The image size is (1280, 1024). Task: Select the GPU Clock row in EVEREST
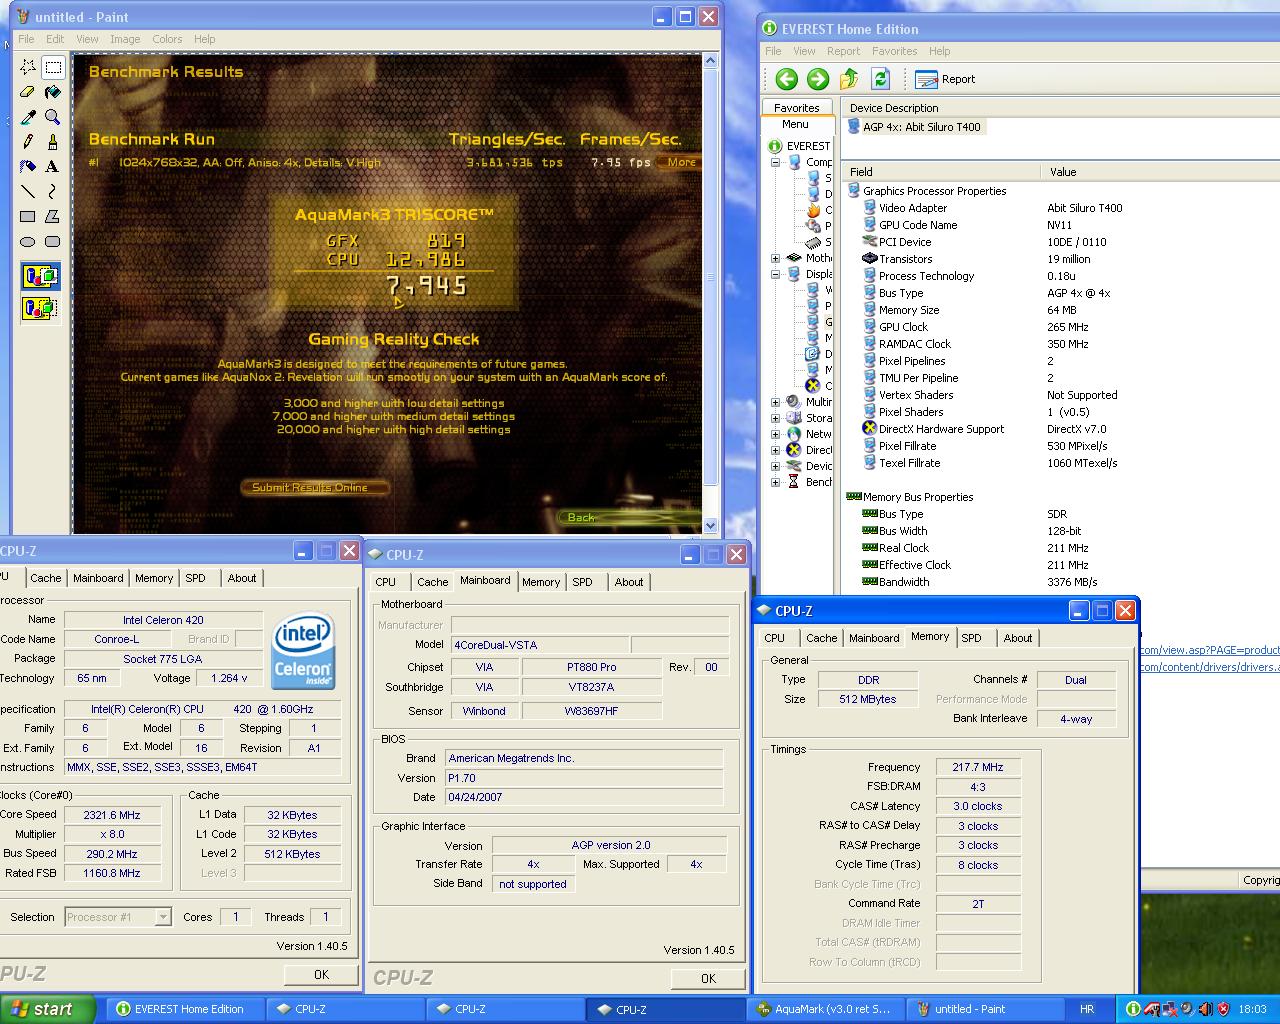(x=1060, y=327)
